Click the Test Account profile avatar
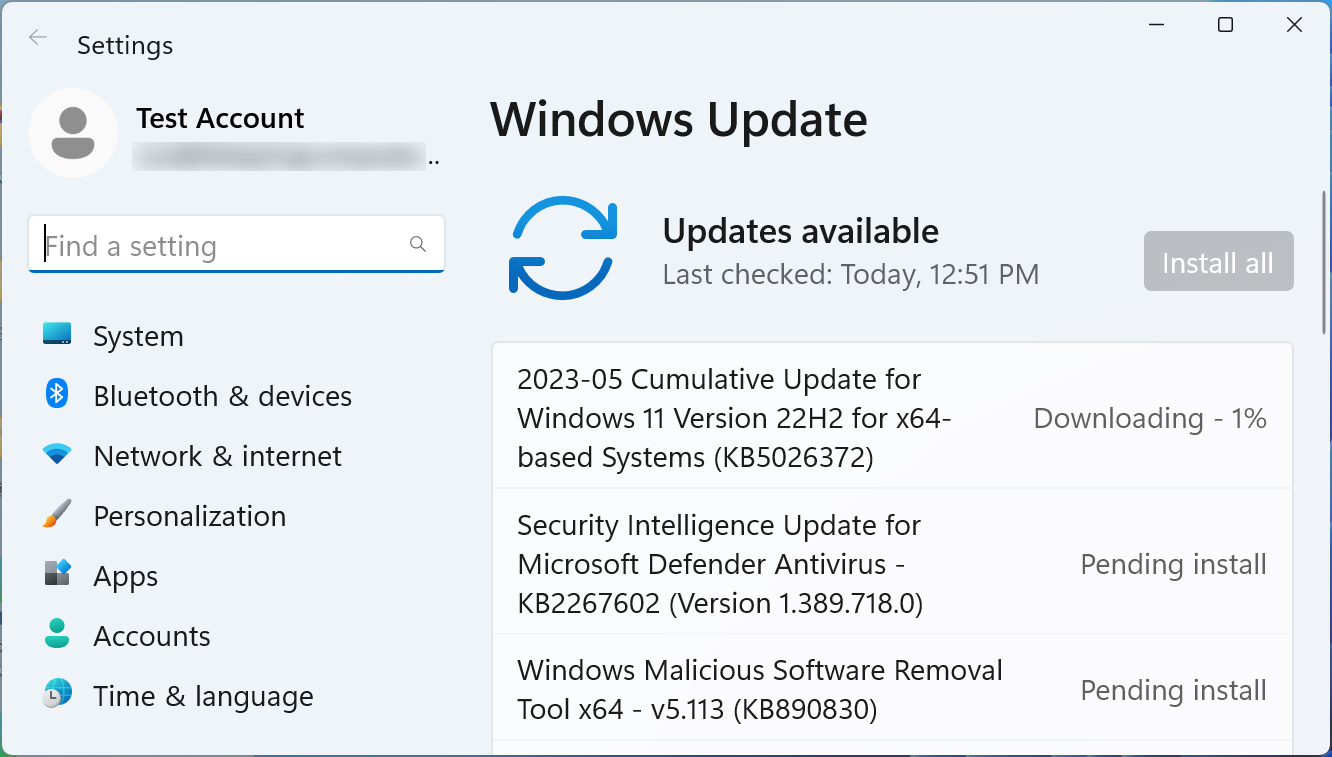The height and width of the screenshot is (757, 1332). tap(73, 133)
